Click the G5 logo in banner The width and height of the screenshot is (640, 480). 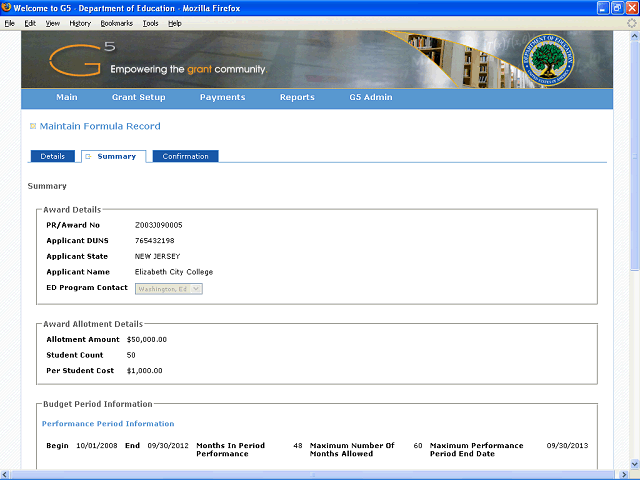coord(82,60)
